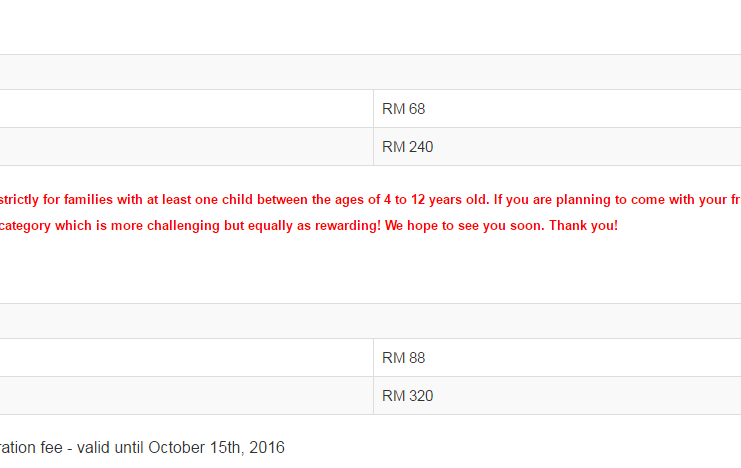The image size is (741, 468).
Task: Click the empty cell left of RM 68
Action: (186, 109)
